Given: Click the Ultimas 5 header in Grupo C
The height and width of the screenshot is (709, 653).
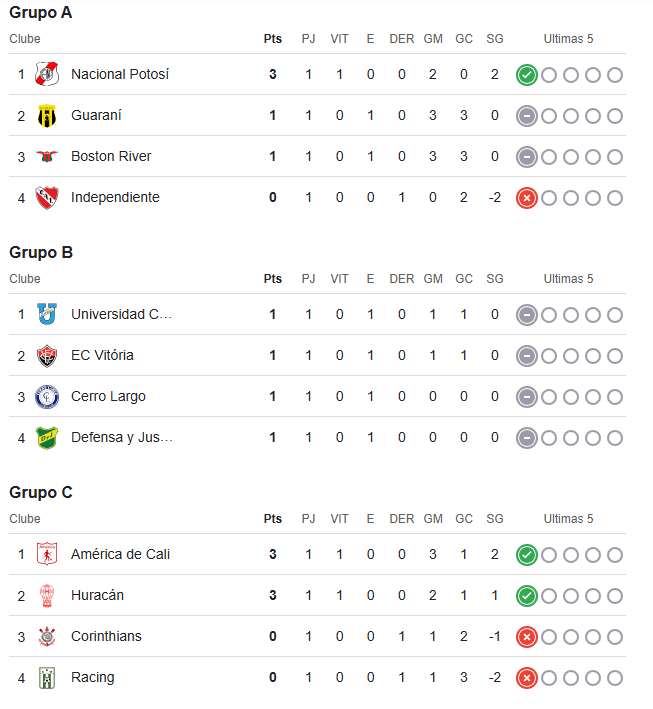Looking at the screenshot, I should (568, 519).
